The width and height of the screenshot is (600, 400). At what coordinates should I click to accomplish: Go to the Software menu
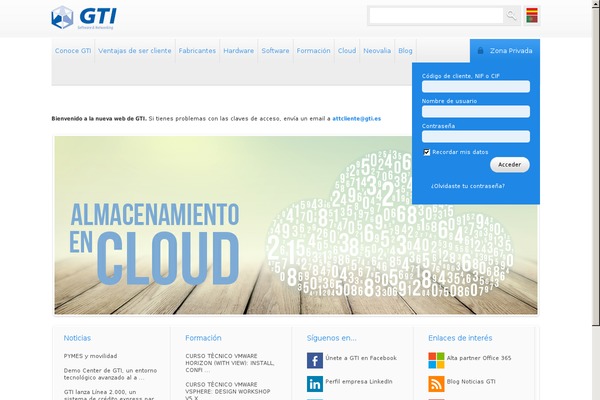tap(275, 51)
